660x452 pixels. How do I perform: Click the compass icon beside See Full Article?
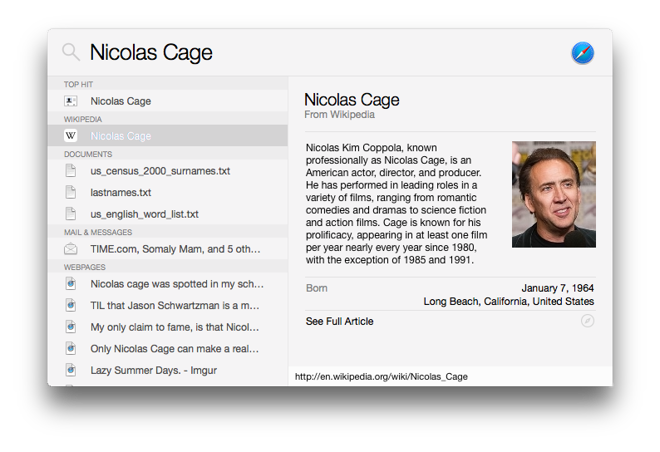click(587, 321)
